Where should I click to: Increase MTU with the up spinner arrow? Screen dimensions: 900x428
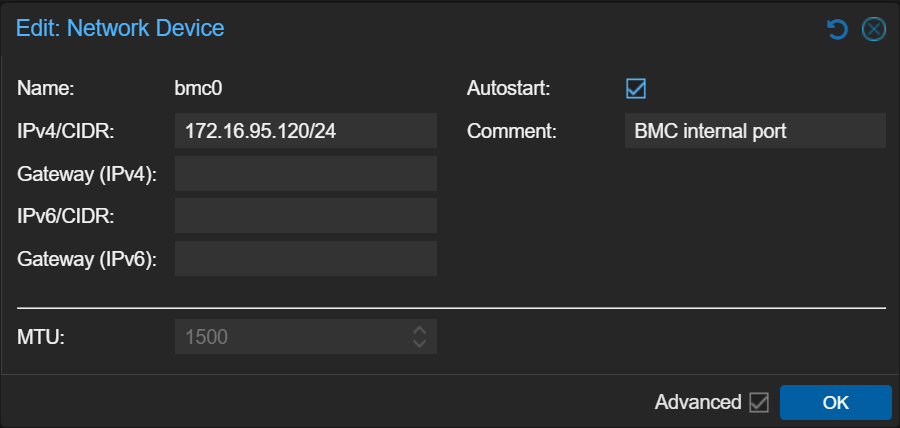click(x=420, y=331)
